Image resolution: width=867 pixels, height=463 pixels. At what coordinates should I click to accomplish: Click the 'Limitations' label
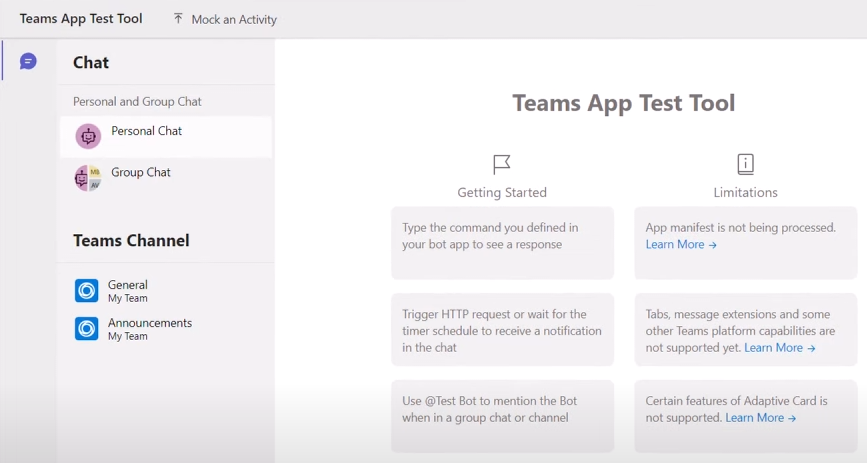(x=745, y=193)
